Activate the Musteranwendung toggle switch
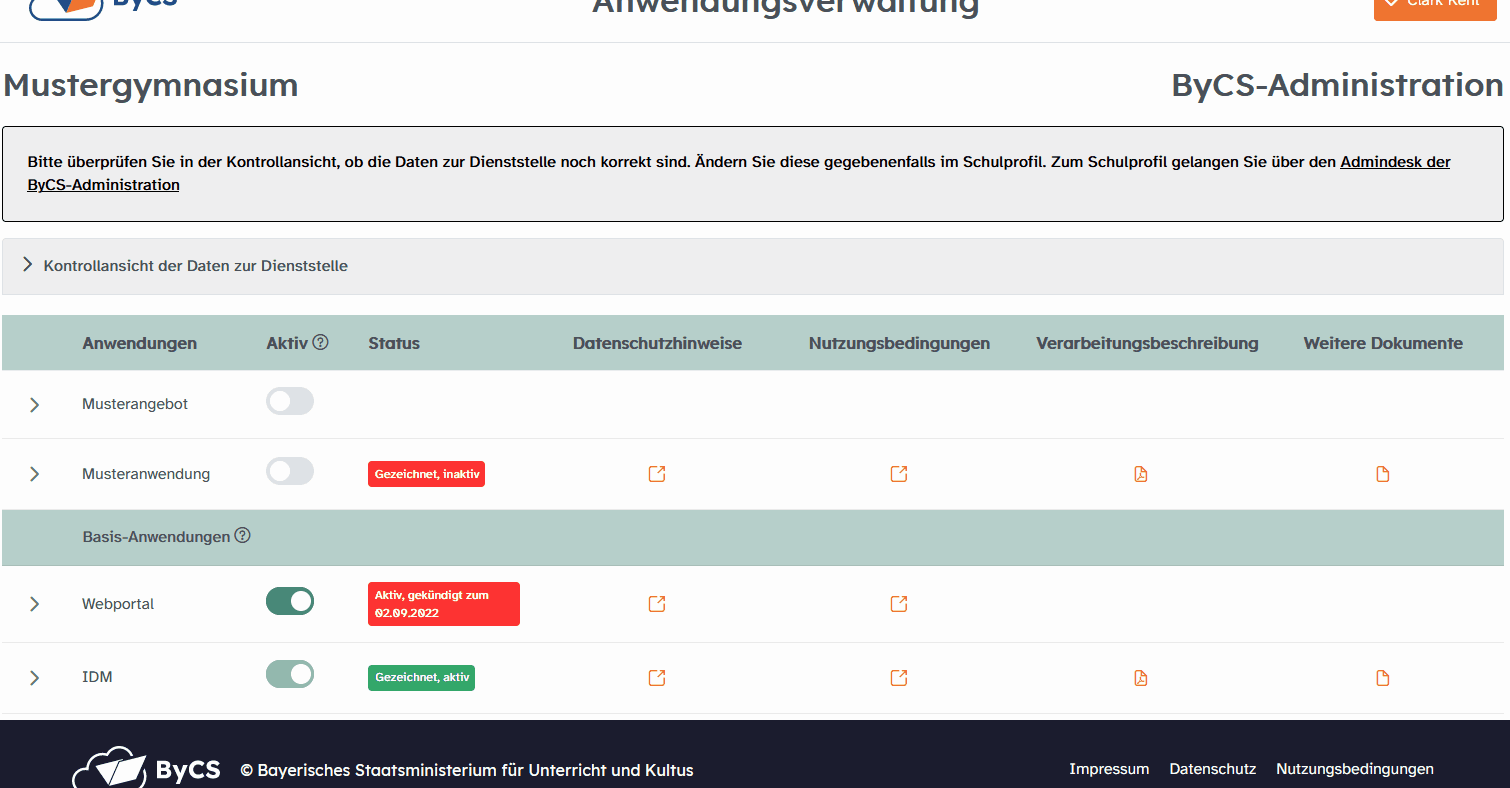Image resolution: width=1510 pixels, height=788 pixels. click(289, 470)
